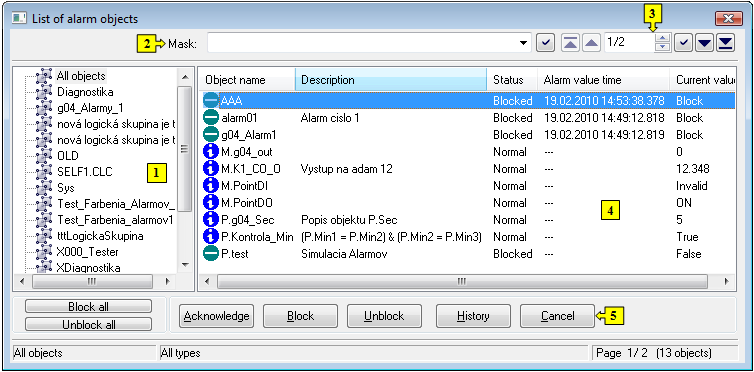Click the blocked icon beside P.test

[x=211, y=254]
